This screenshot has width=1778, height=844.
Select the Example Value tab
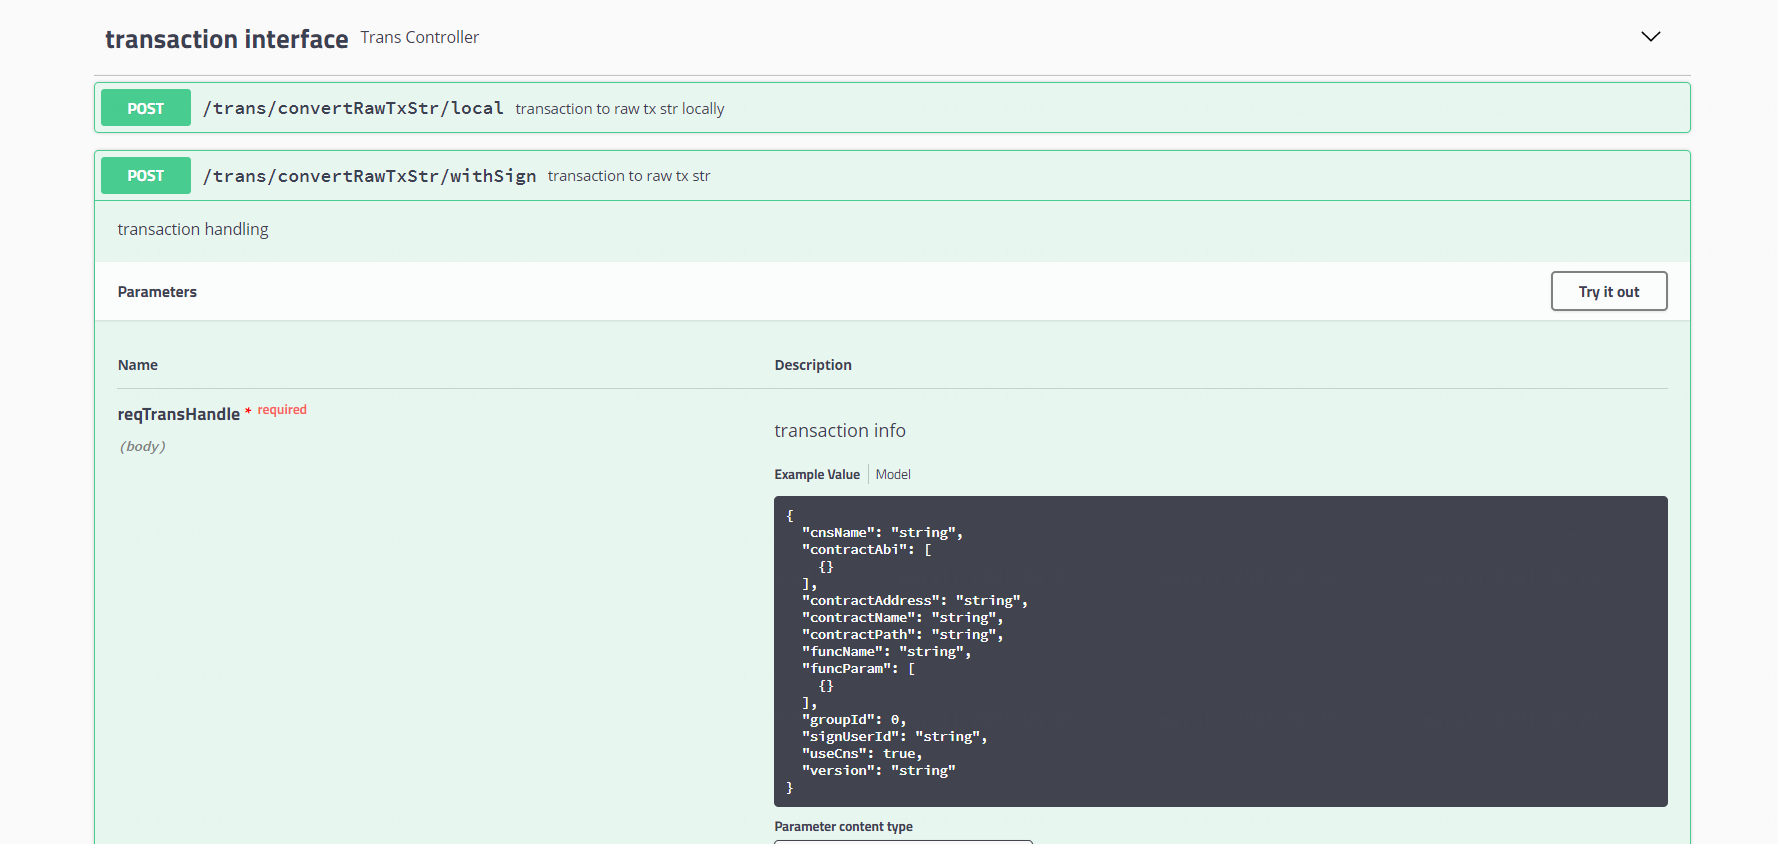pos(817,475)
